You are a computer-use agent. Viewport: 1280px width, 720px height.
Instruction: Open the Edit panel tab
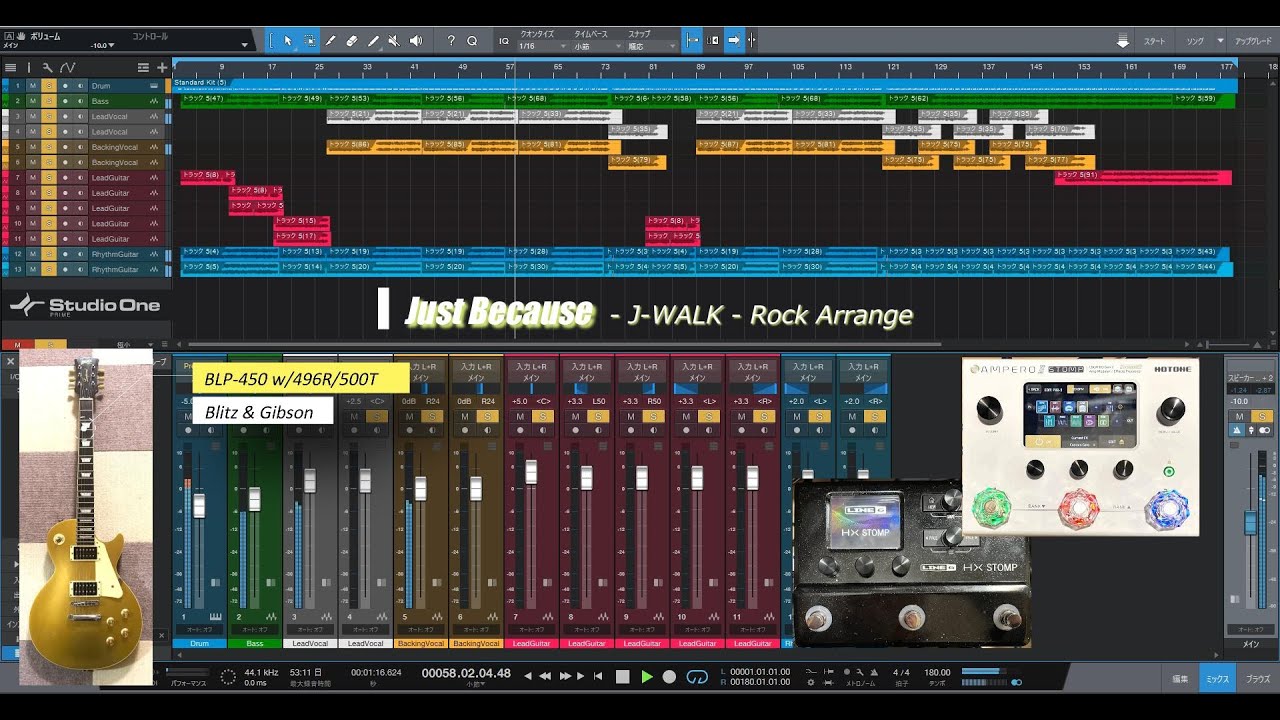(1181, 679)
